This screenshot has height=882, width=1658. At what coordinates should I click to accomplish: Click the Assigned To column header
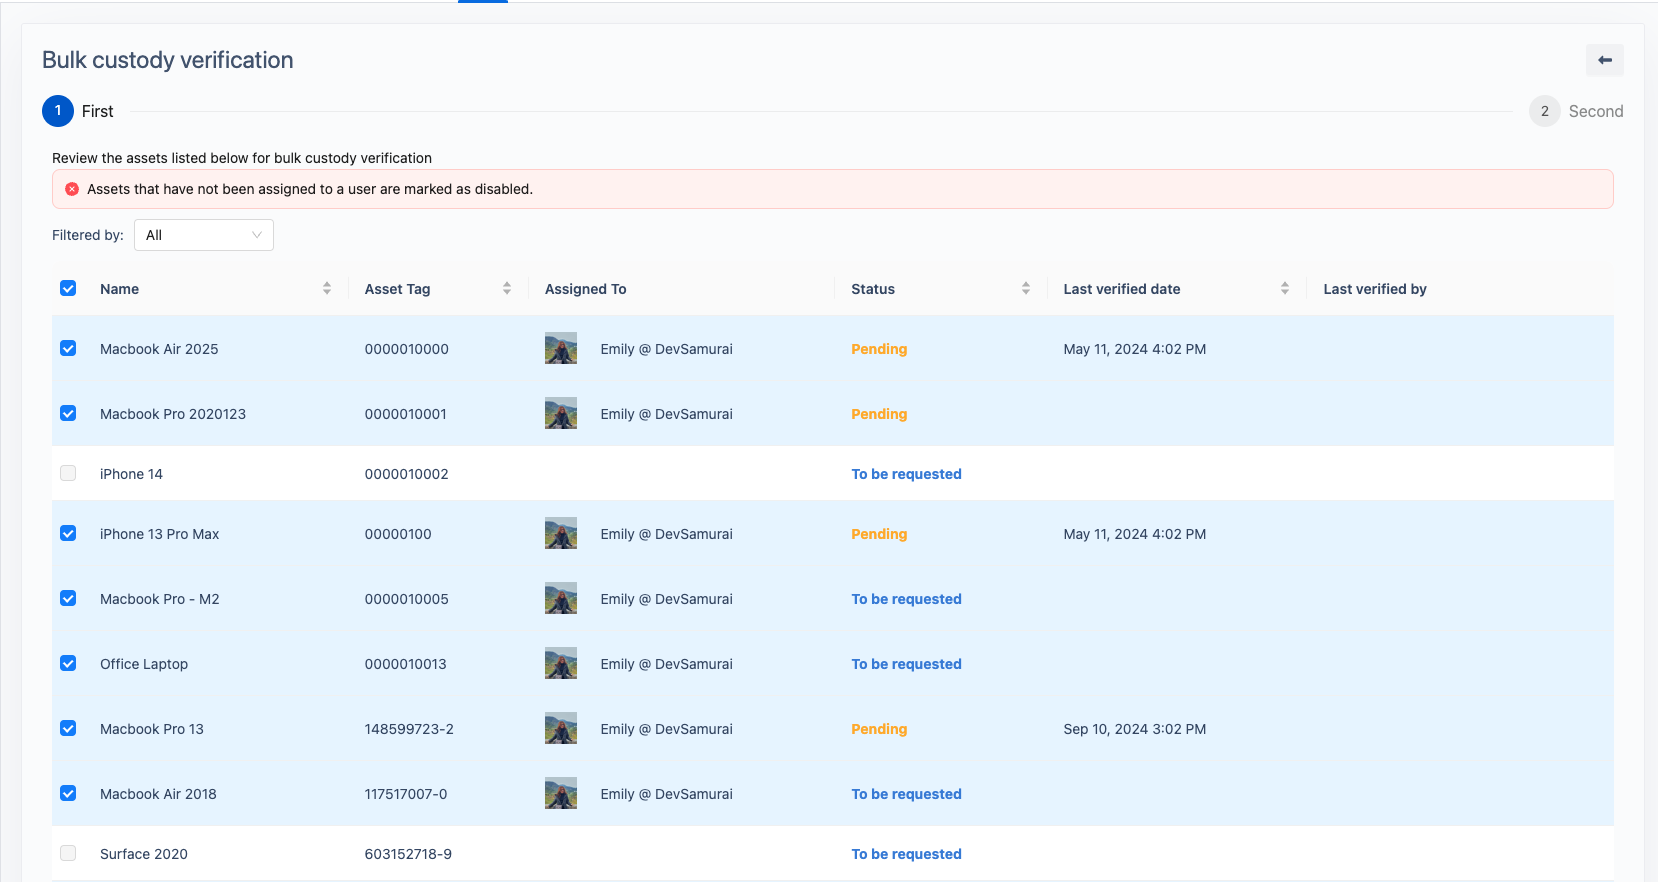coord(586,289)
